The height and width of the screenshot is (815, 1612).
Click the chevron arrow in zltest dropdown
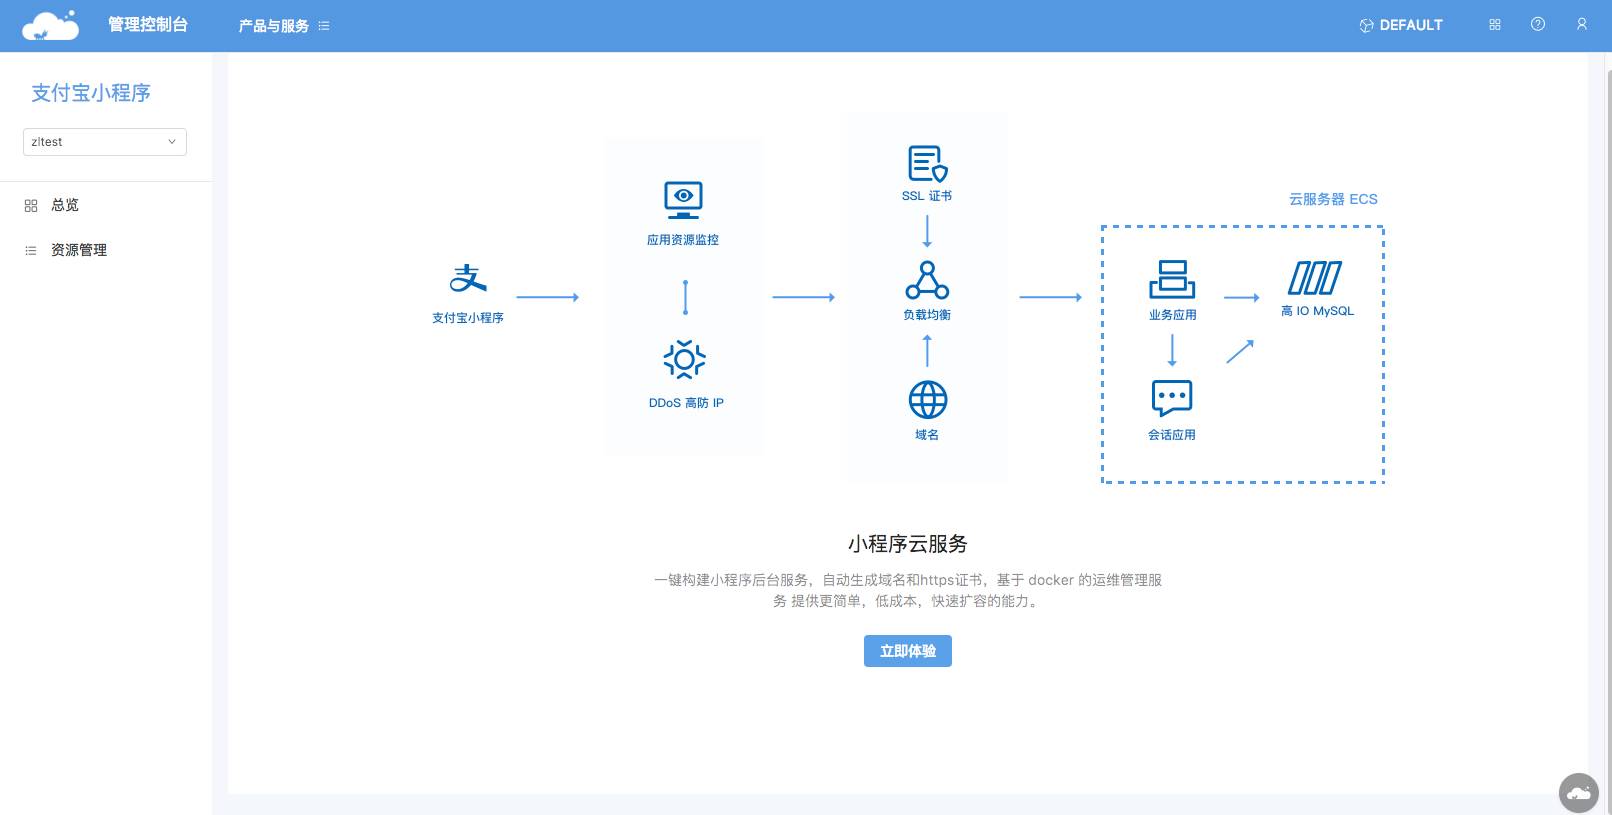(x=172, y=142)
